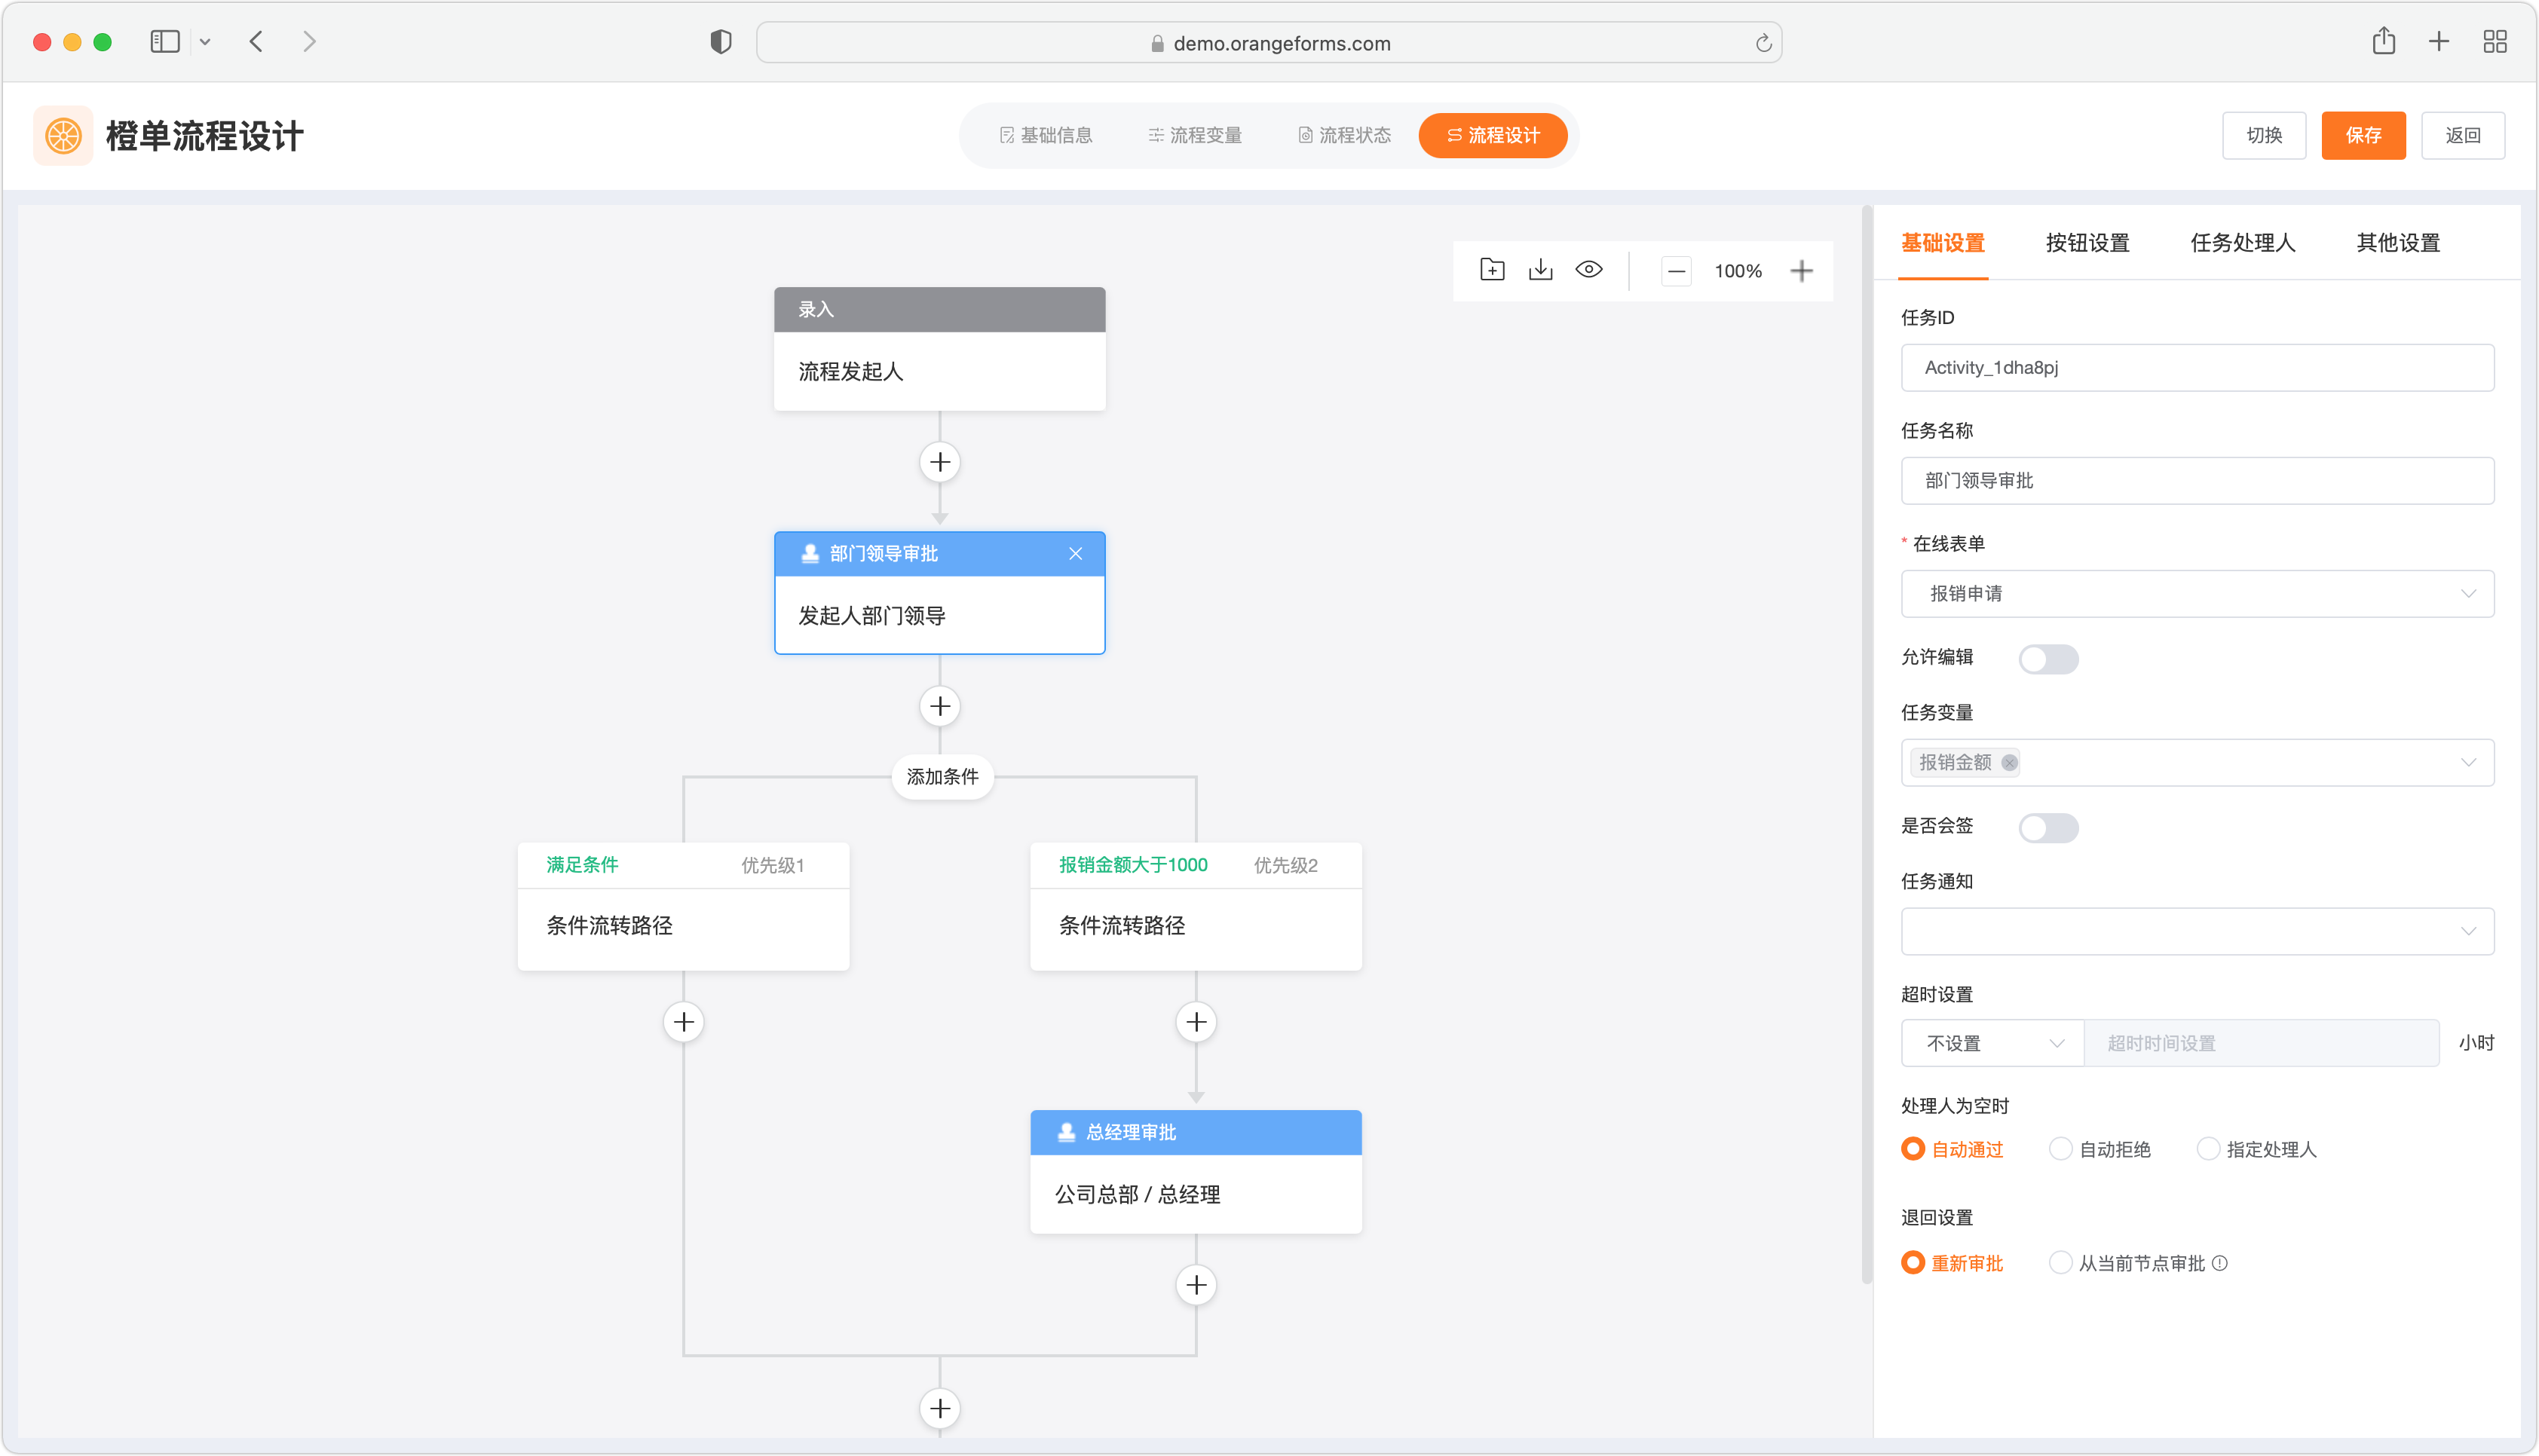Screen dimensions: 2539x1456
Task: Remove the 报销金额 tag
Action: point(2008,763)
